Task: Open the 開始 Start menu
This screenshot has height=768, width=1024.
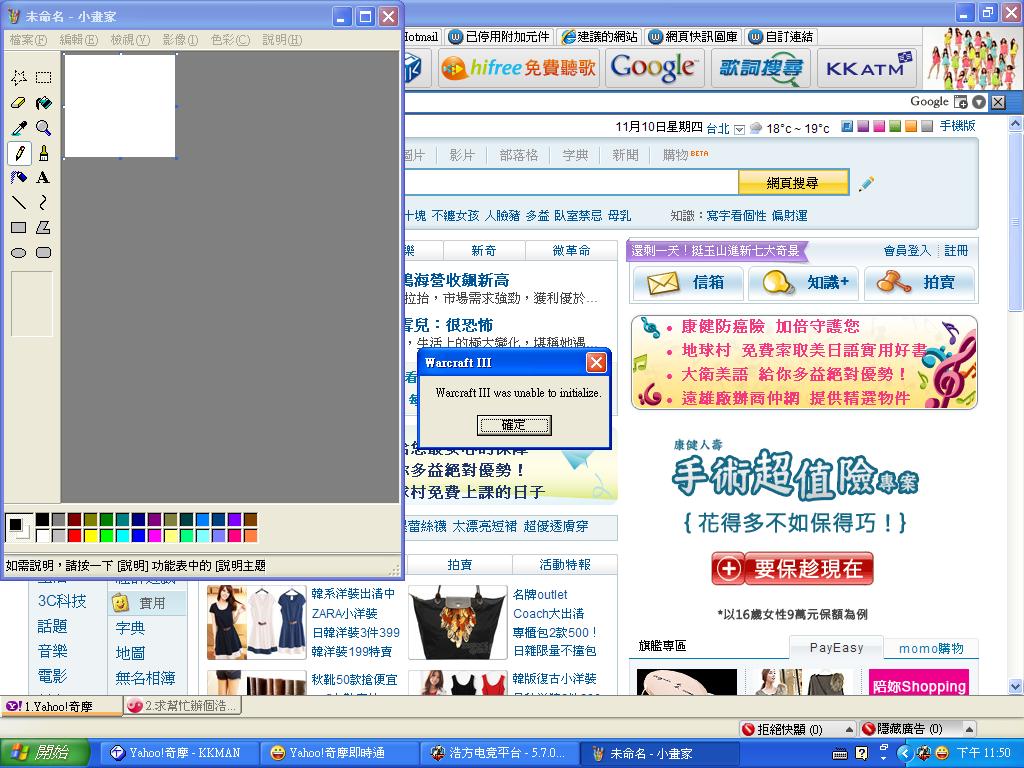Action: tap(42, 753)
